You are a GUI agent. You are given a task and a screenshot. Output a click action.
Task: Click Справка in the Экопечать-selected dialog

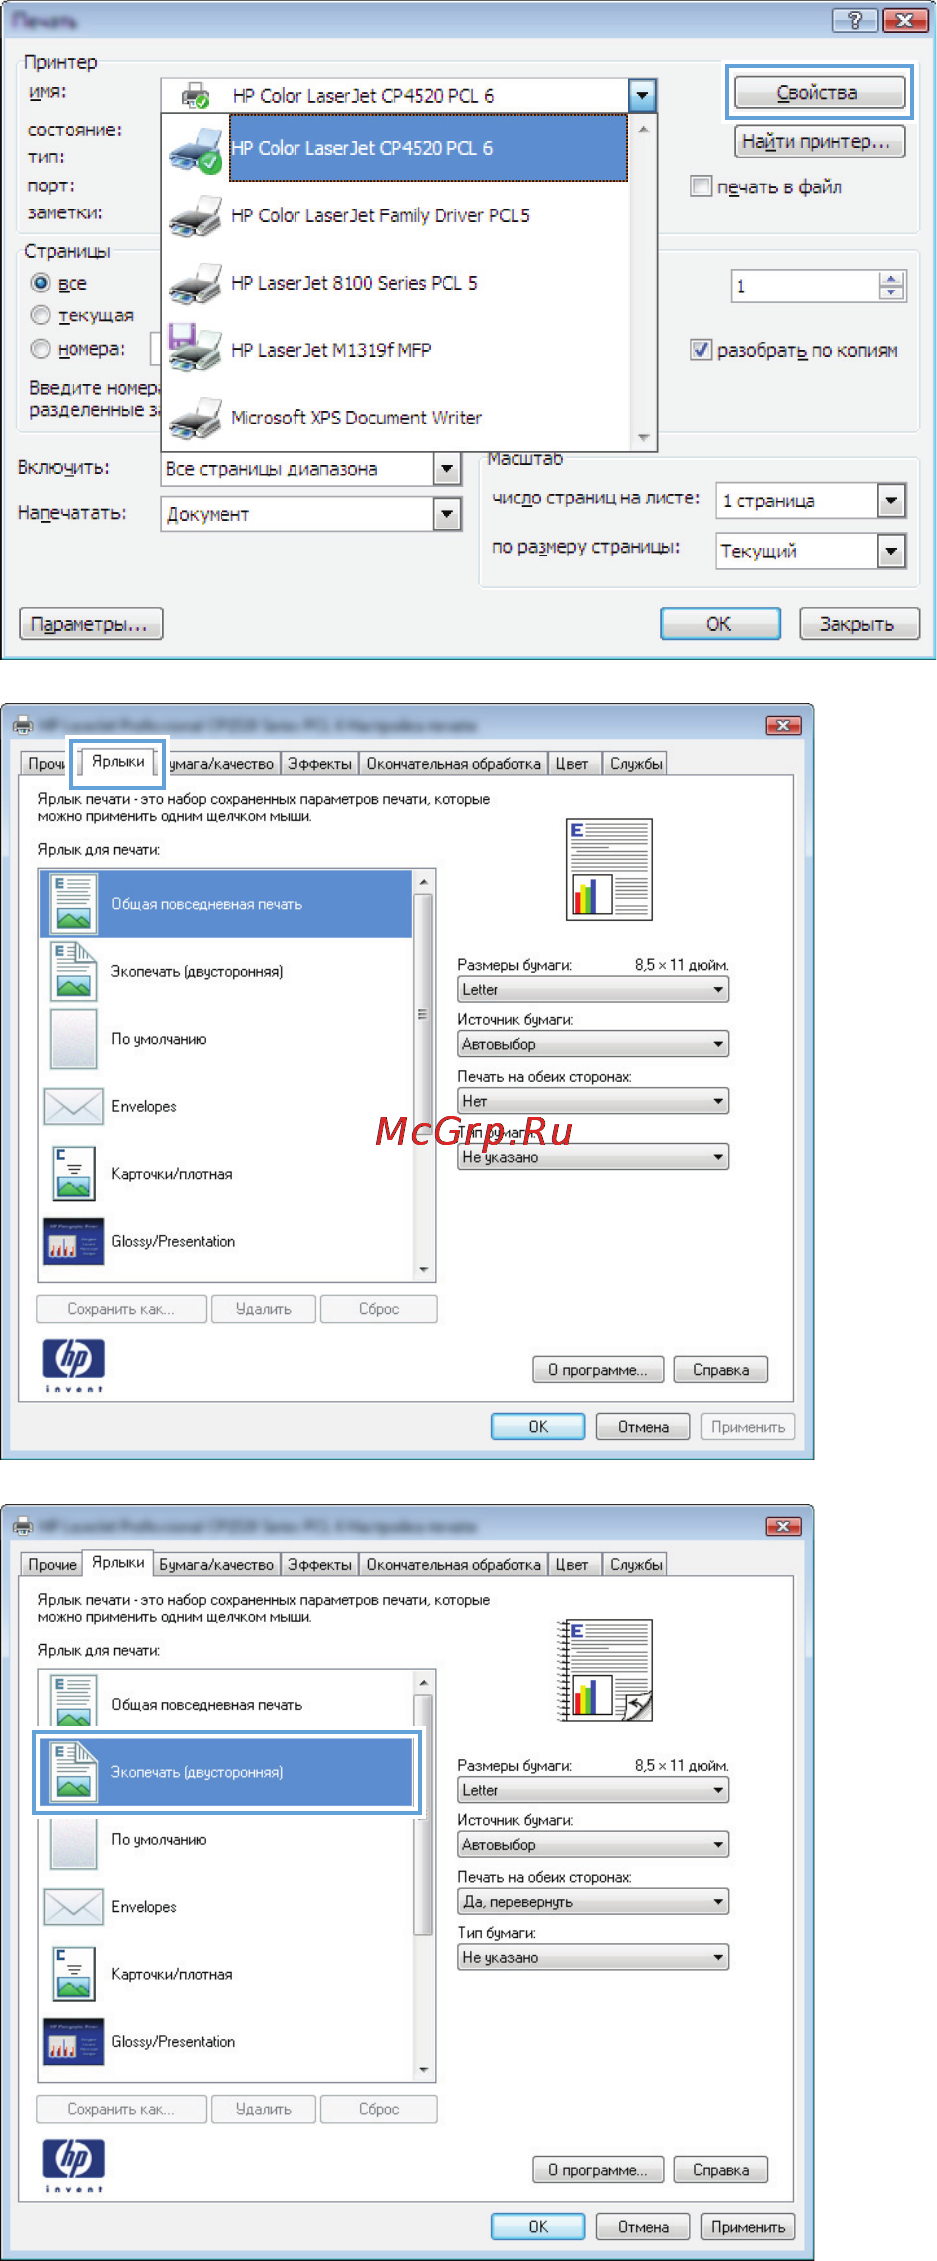point(721,2170)
